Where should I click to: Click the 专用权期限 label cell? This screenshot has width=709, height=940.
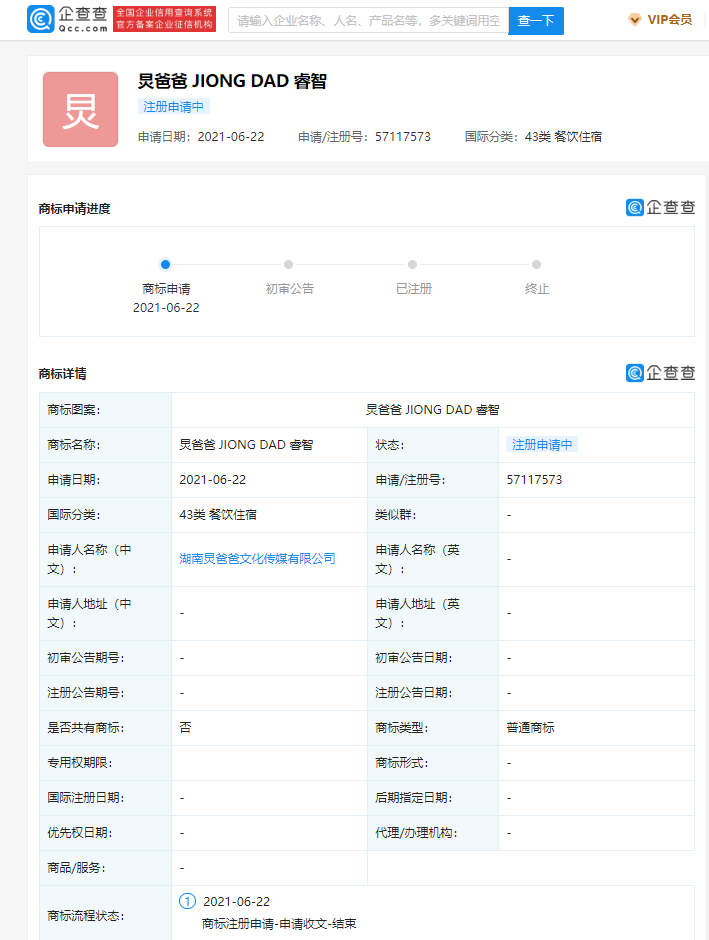105,763
